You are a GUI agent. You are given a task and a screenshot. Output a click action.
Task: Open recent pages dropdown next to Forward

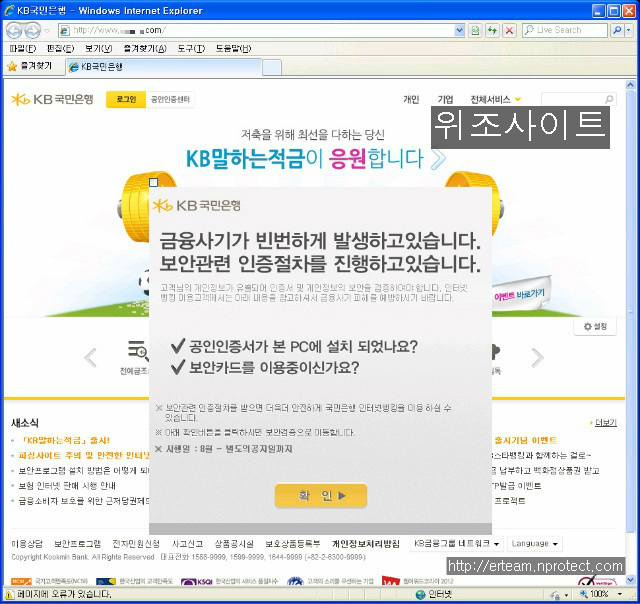47,31
